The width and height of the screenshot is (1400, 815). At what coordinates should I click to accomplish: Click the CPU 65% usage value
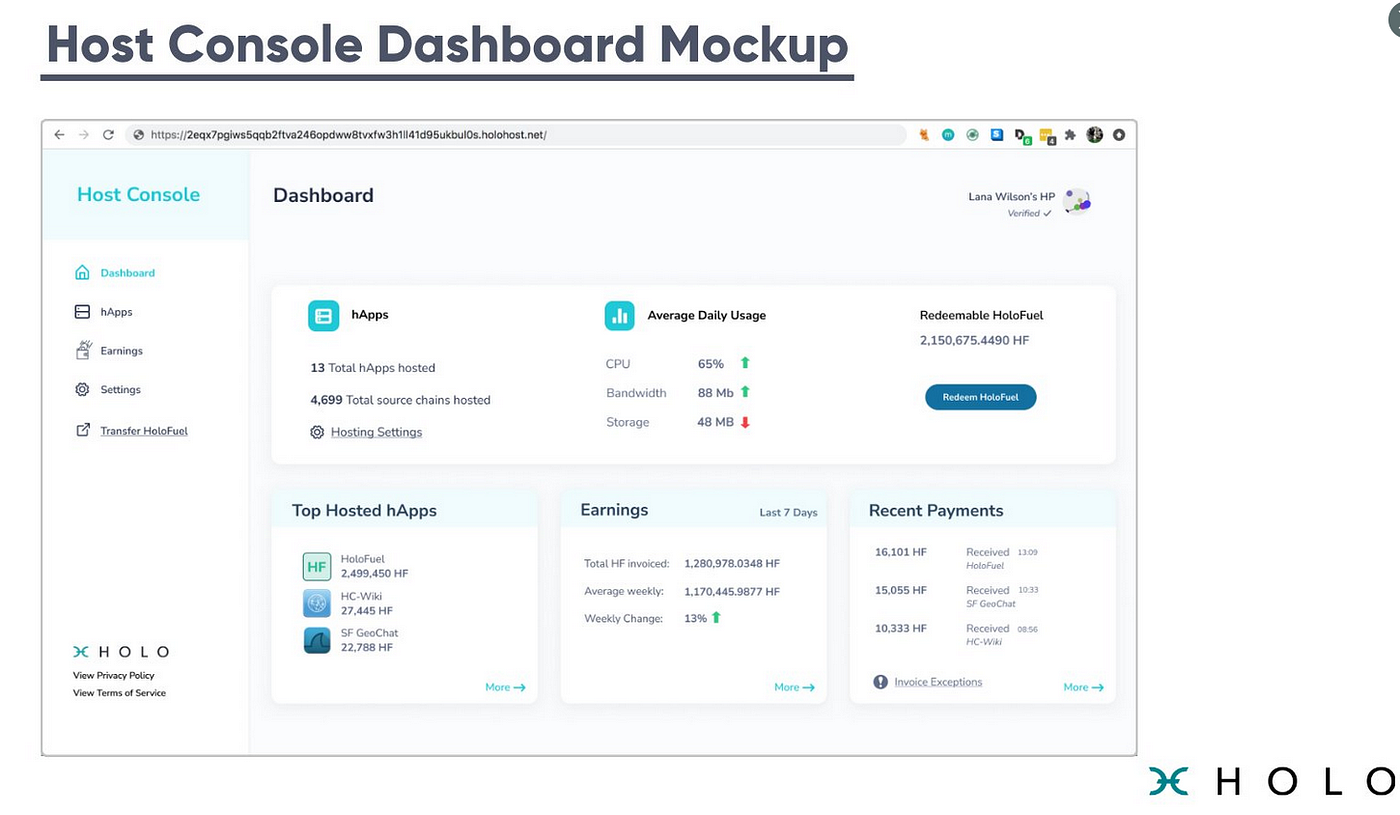coord(711,364)
